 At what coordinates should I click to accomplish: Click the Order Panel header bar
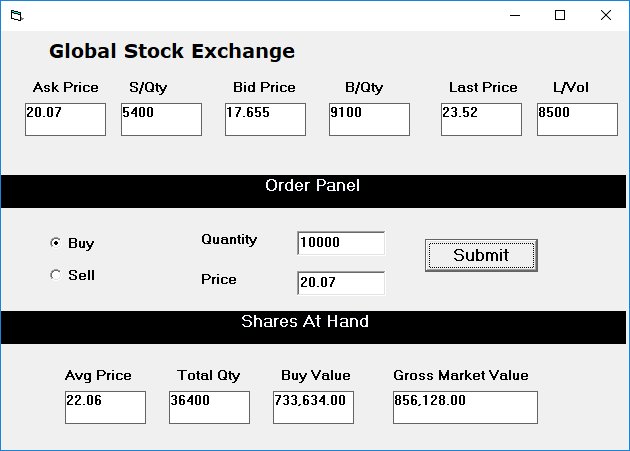[313, 191]
